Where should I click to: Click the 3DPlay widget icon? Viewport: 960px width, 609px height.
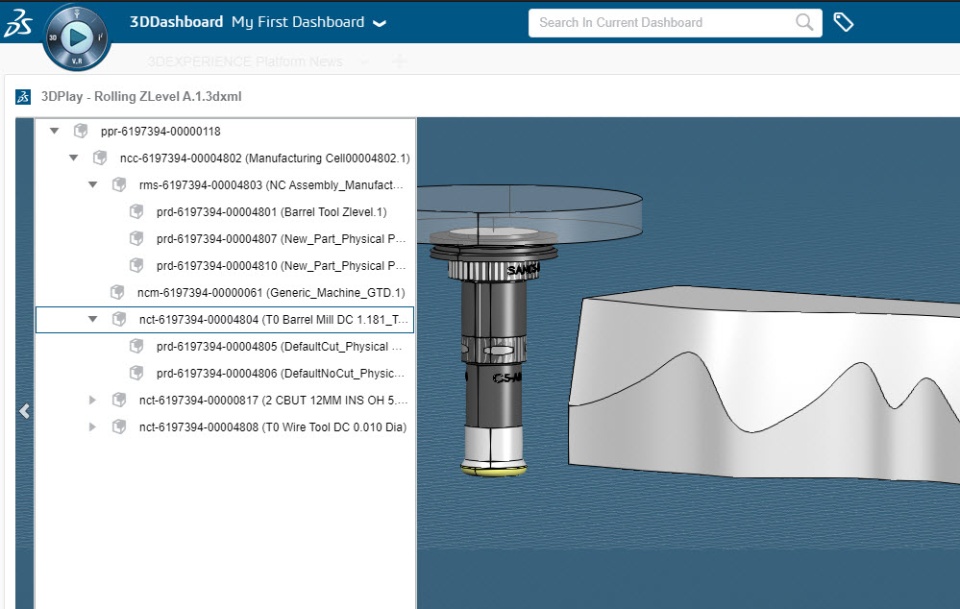(23, 97)
